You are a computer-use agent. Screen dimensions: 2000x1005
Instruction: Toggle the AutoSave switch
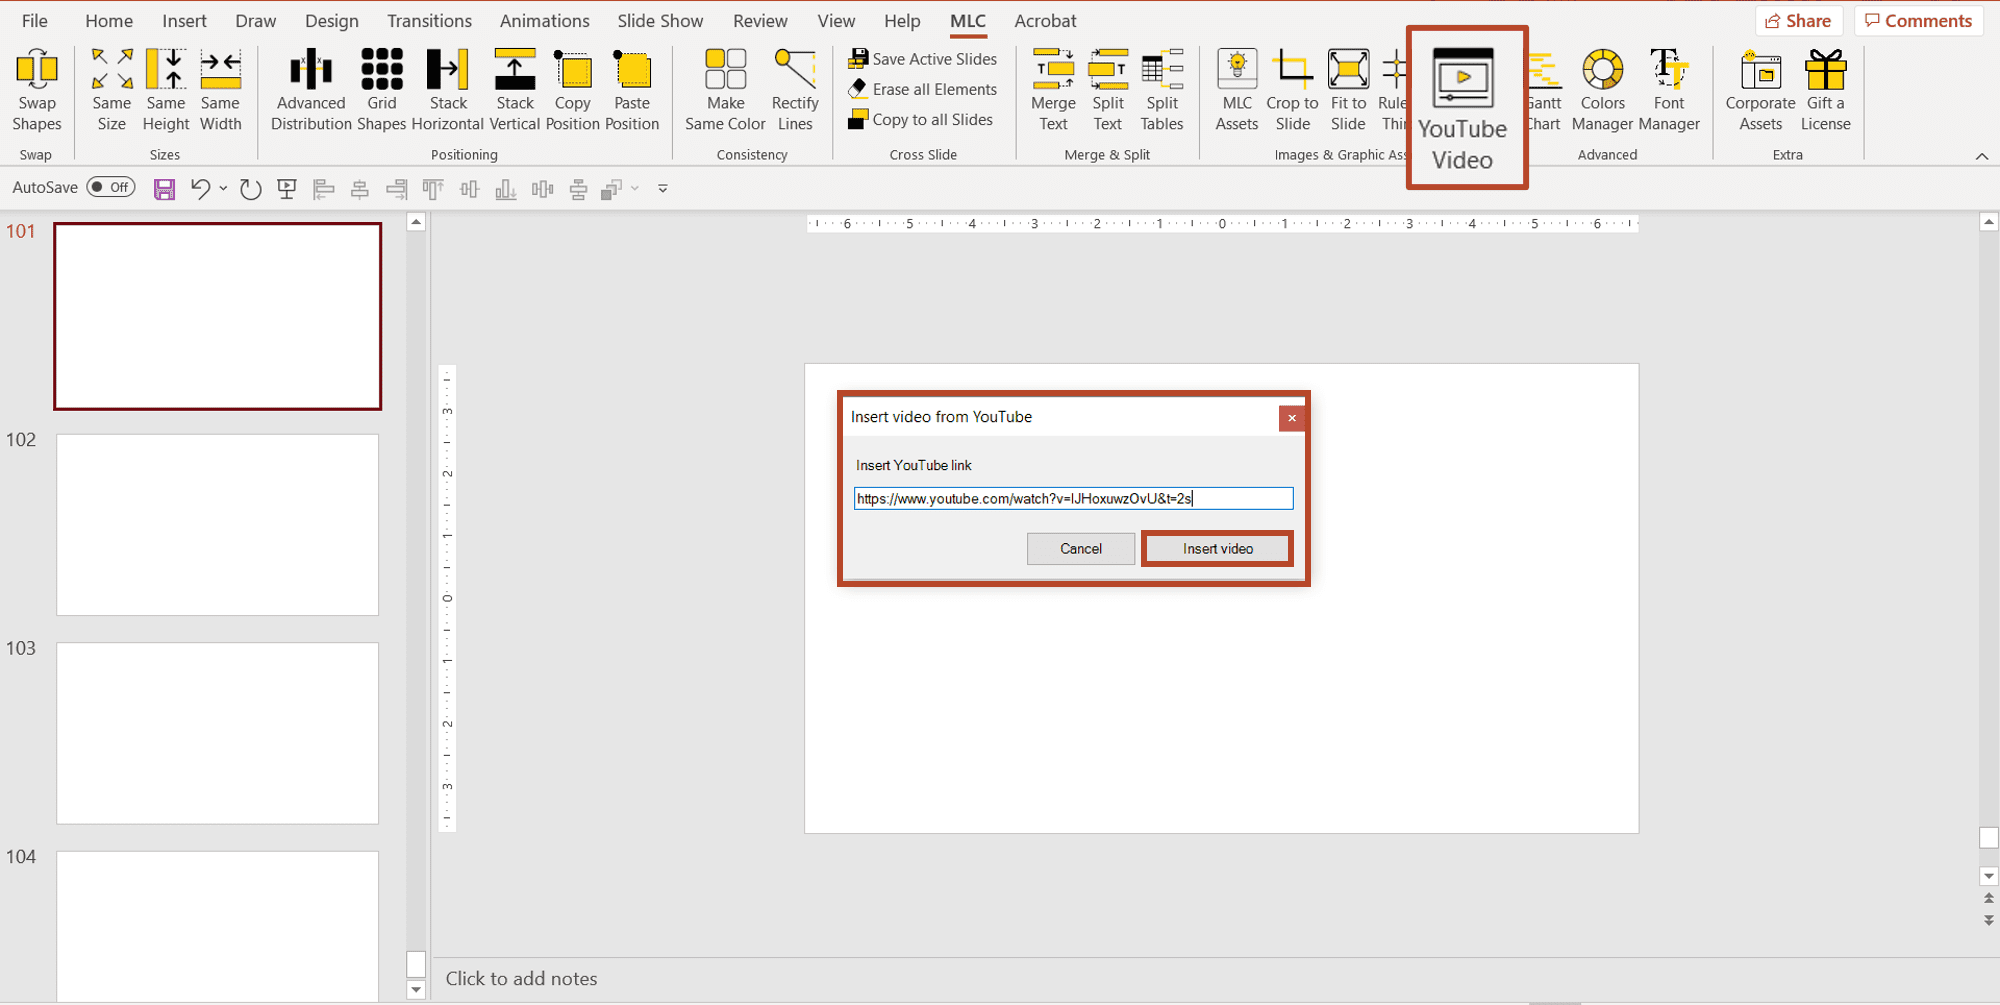pos(111,187)
